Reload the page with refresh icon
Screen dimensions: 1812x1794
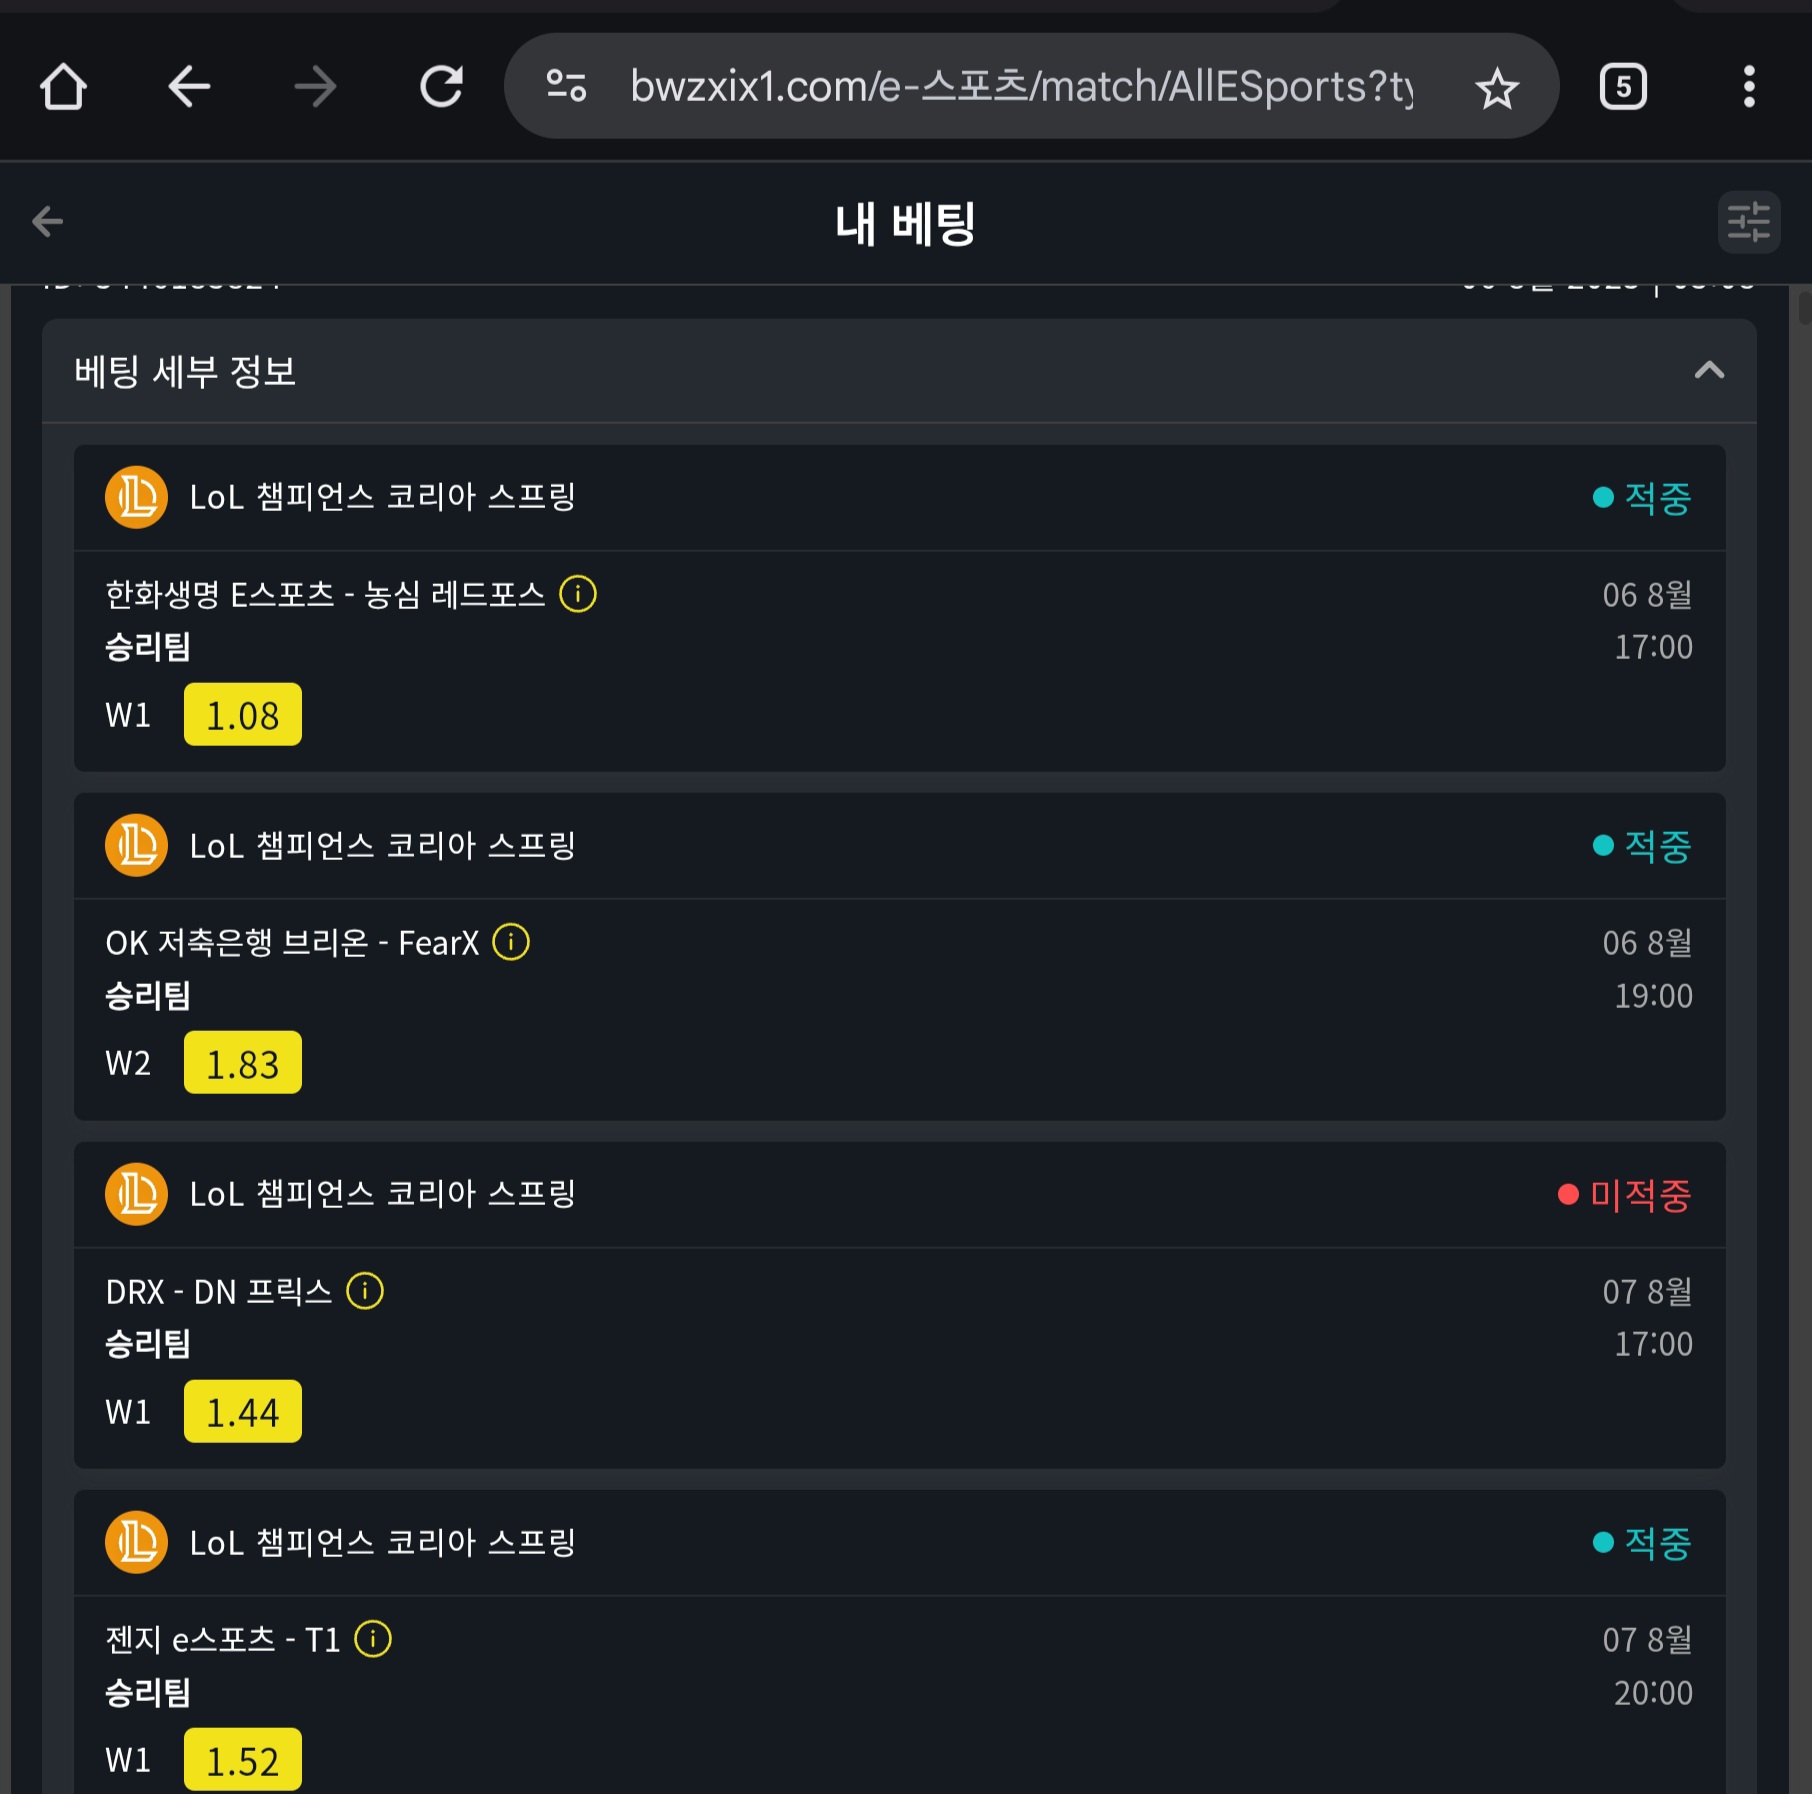coord(441,86)
